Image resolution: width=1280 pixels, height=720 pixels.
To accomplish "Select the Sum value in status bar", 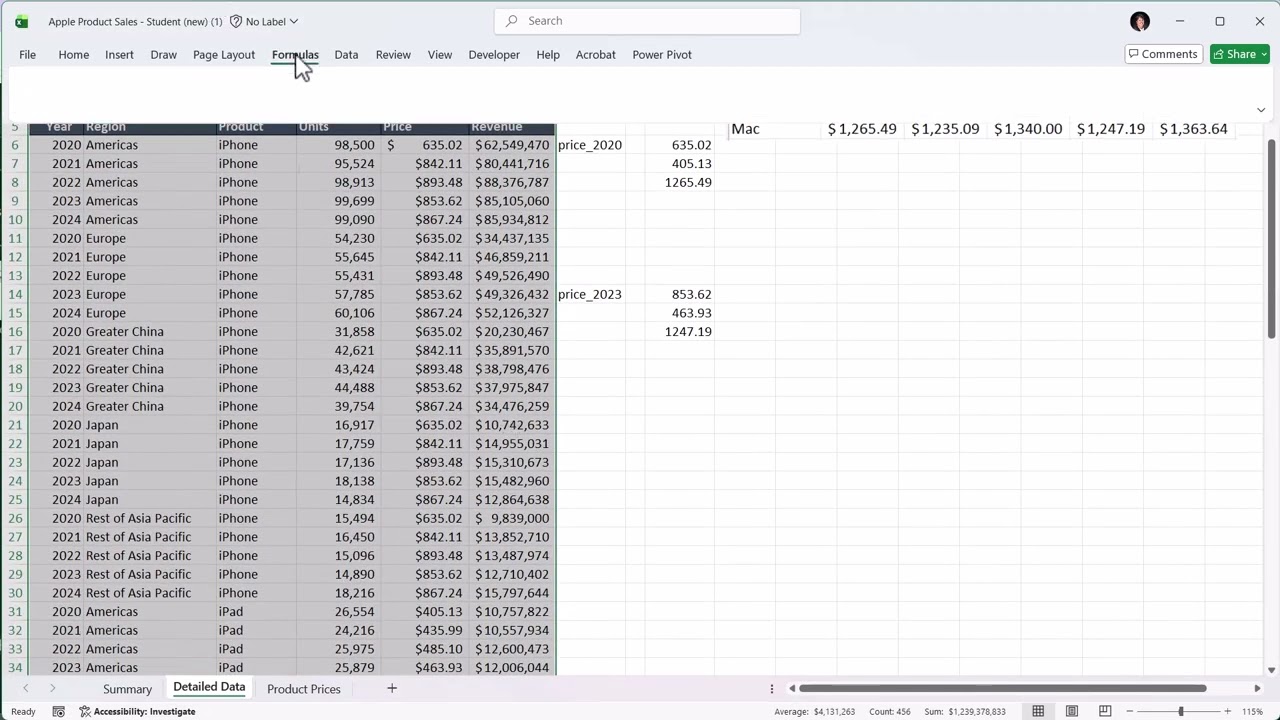I will (965, 711).
